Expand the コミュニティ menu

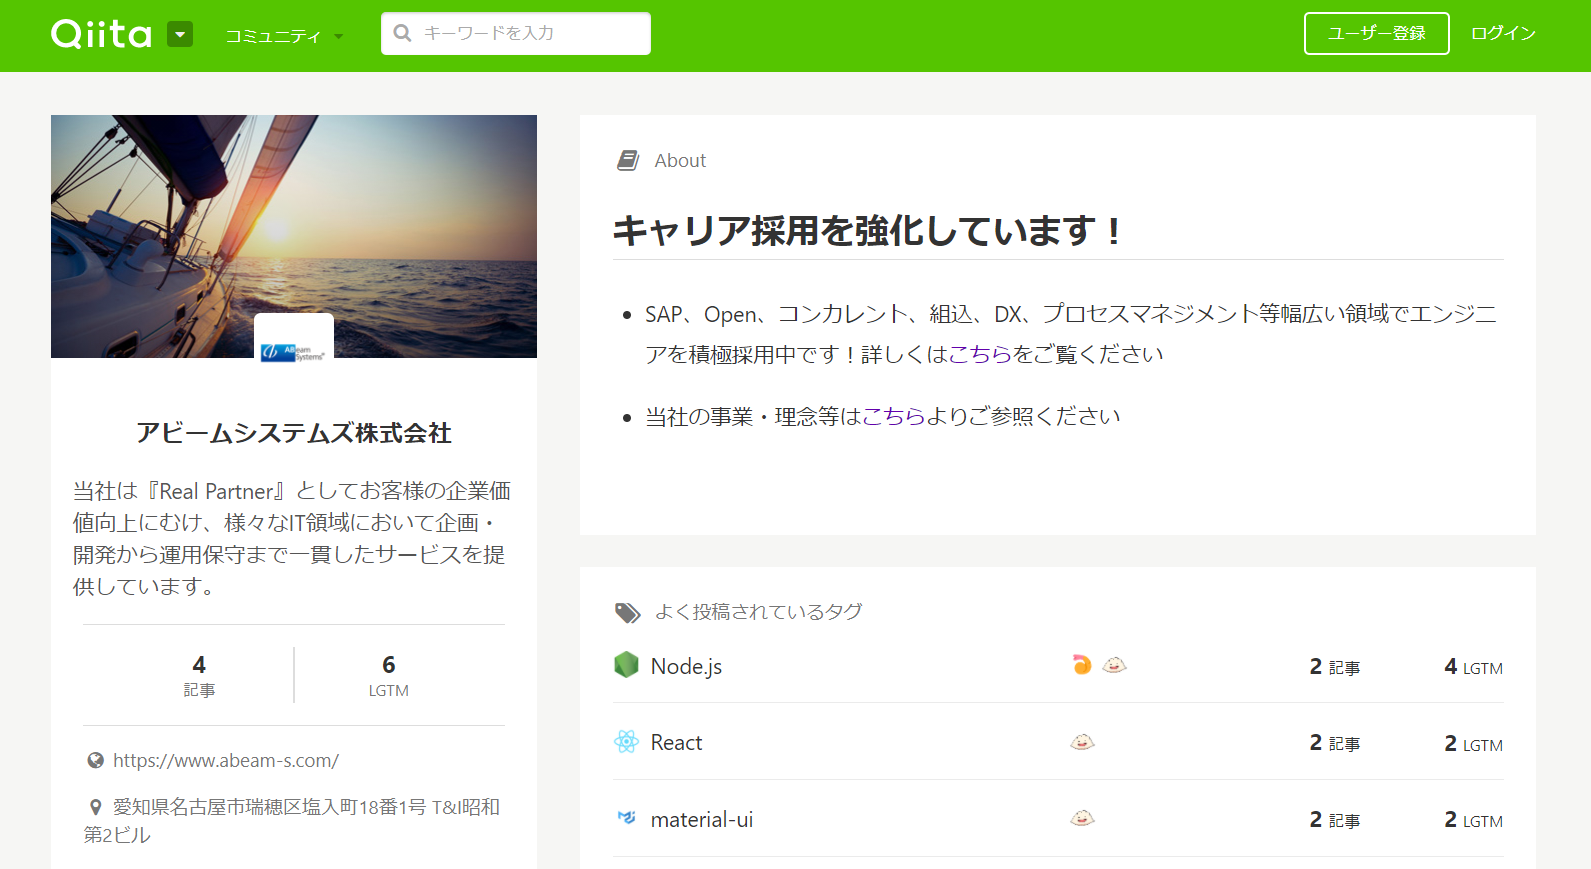pos(283,36)
